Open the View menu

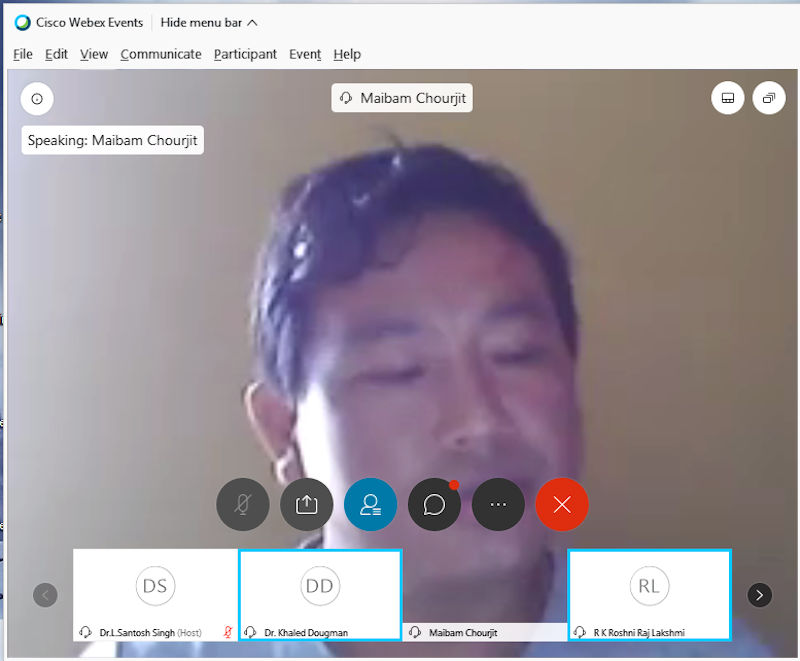coord(94,54)
